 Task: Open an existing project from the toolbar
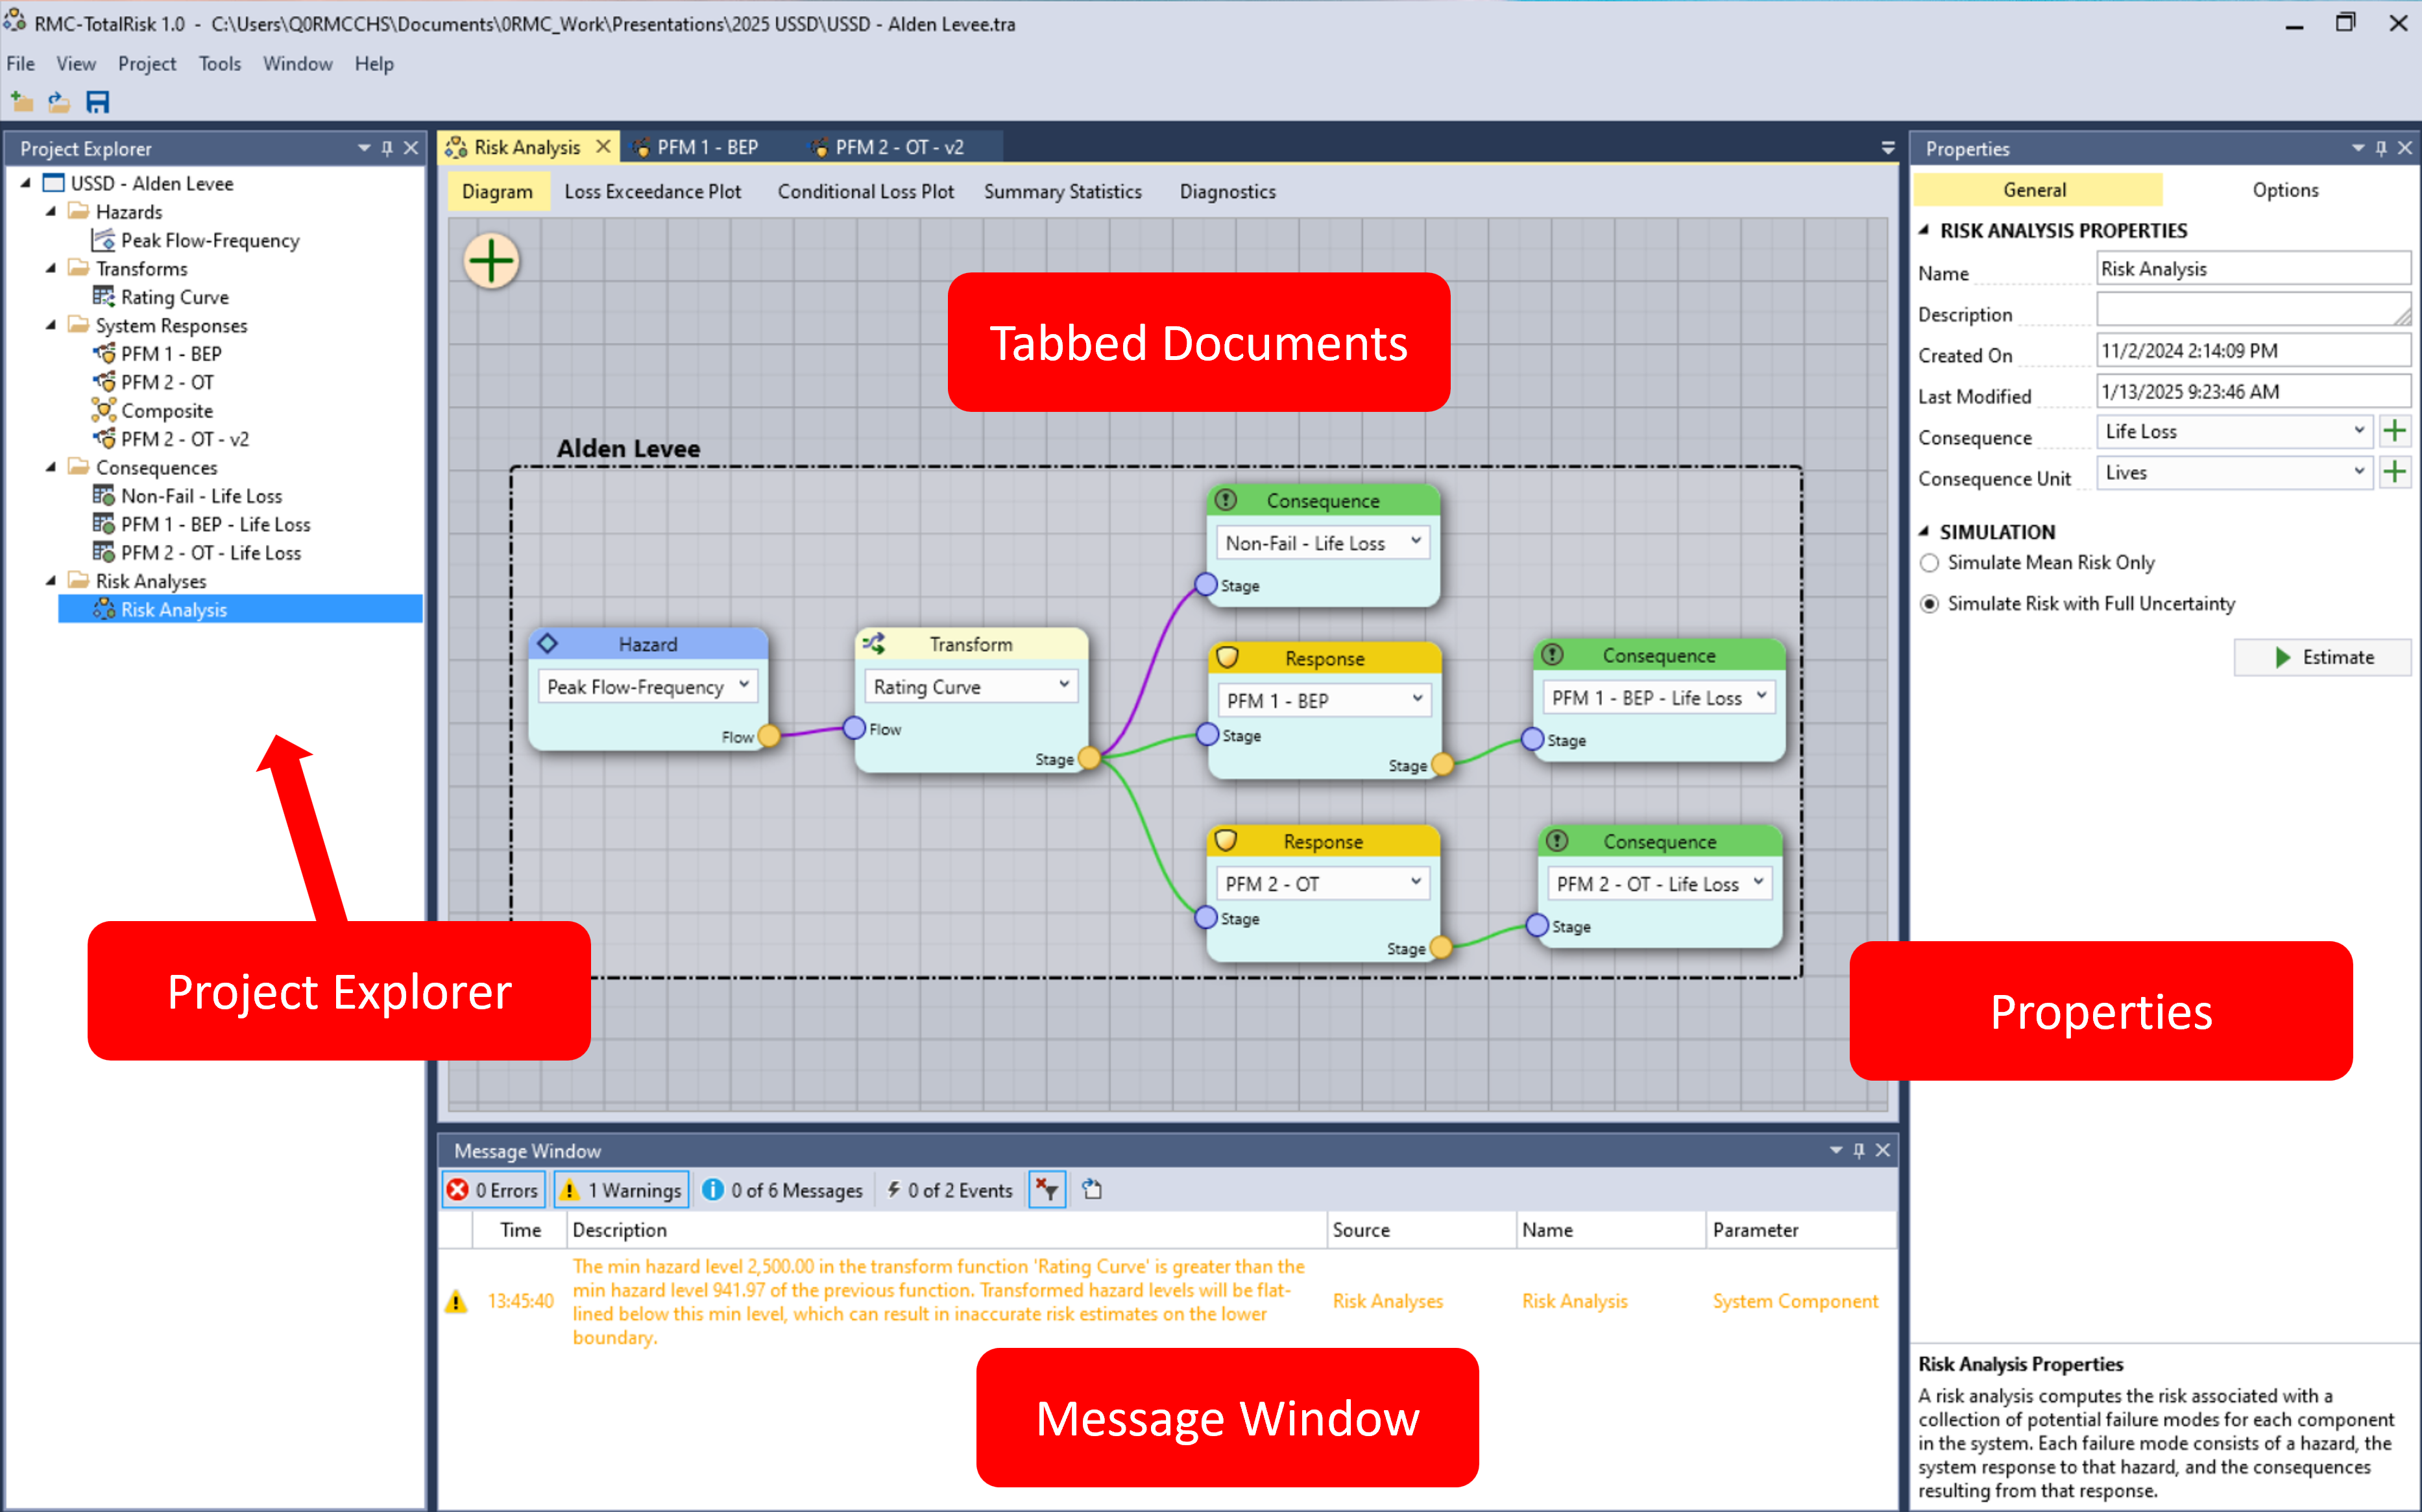click(x=58, y=101)
